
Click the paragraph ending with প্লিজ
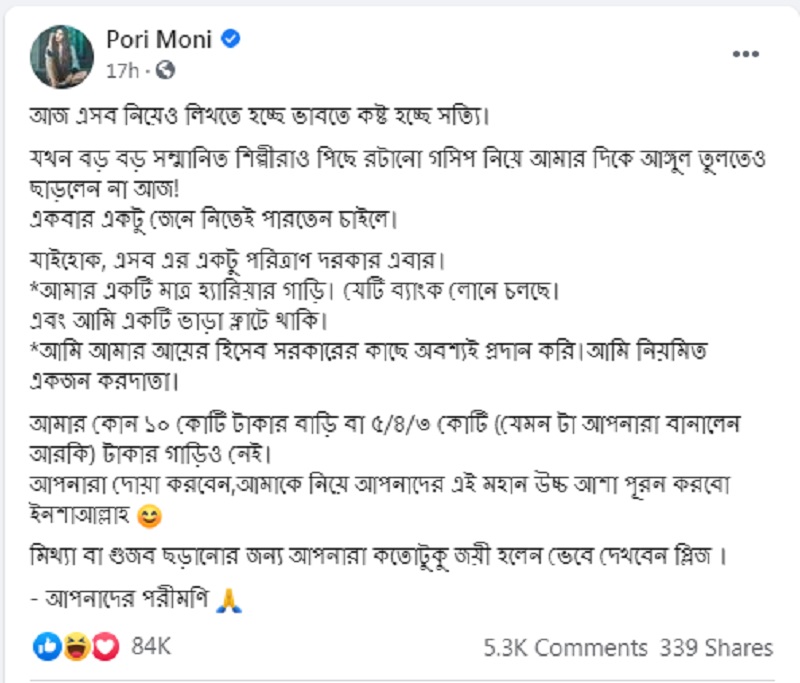[x=378, y=556]
